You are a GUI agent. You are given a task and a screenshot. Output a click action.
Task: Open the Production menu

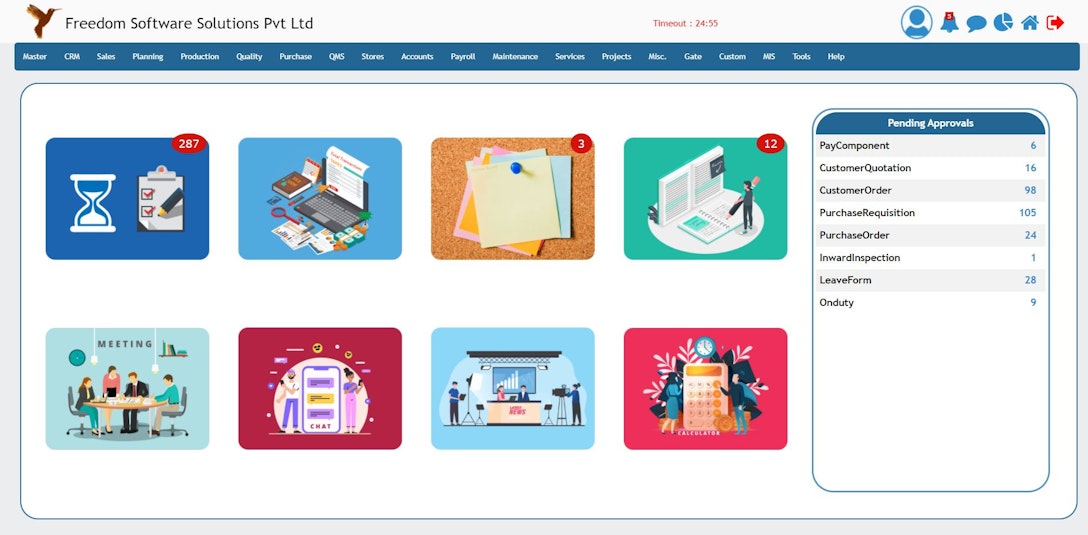click(200, 57)
